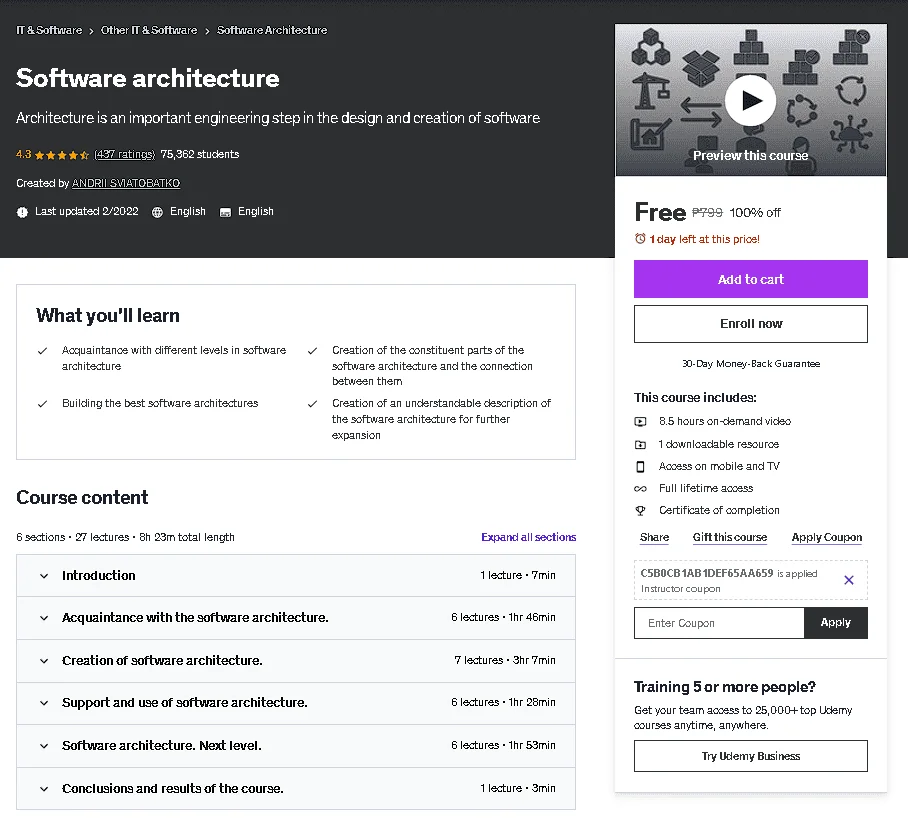Image resolution: width=908 pixels, height=826 pixels.
Task: Click the IT & Software breadcrumb
Action: [49, 30]
